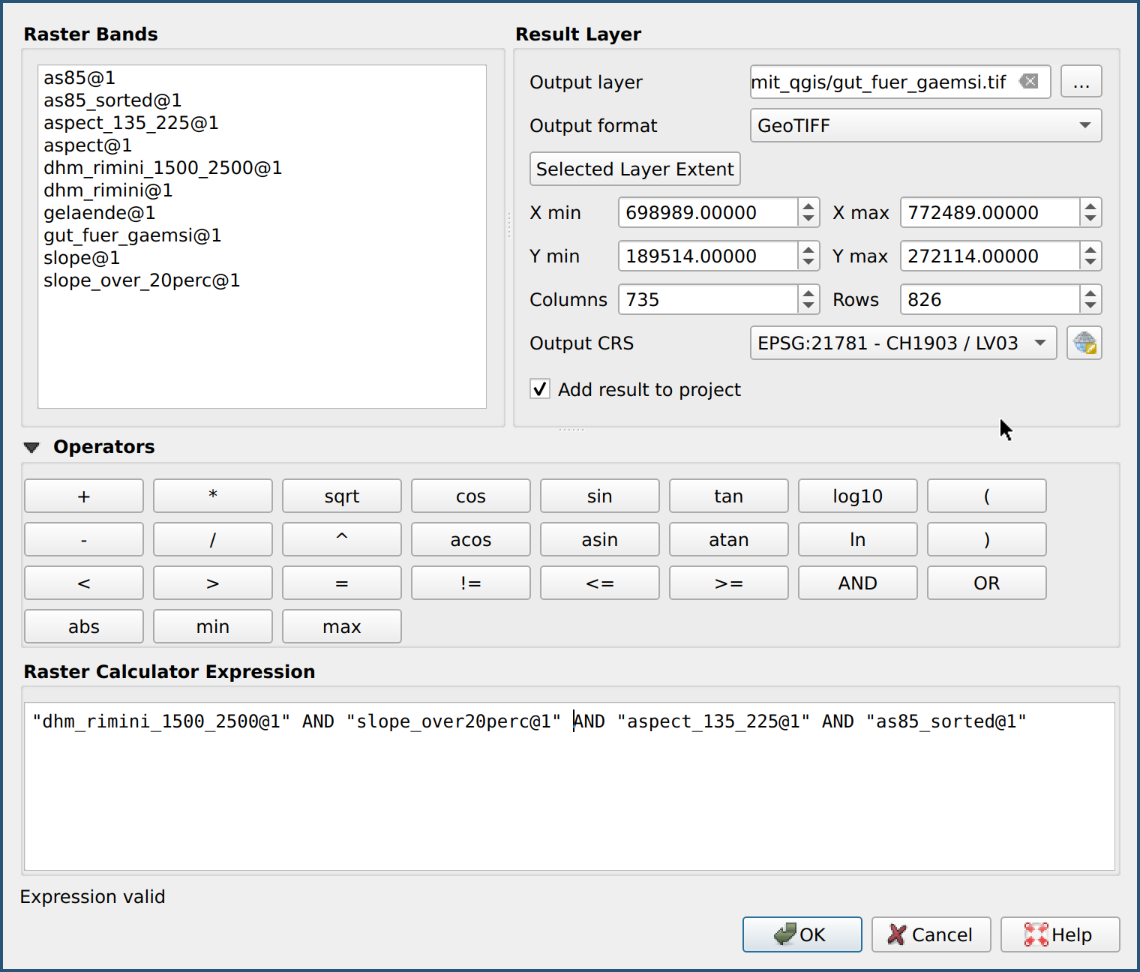The height and width of the screenshot is (972, 1140).
Task: Open the Output format dropdown
Action: 925,126
